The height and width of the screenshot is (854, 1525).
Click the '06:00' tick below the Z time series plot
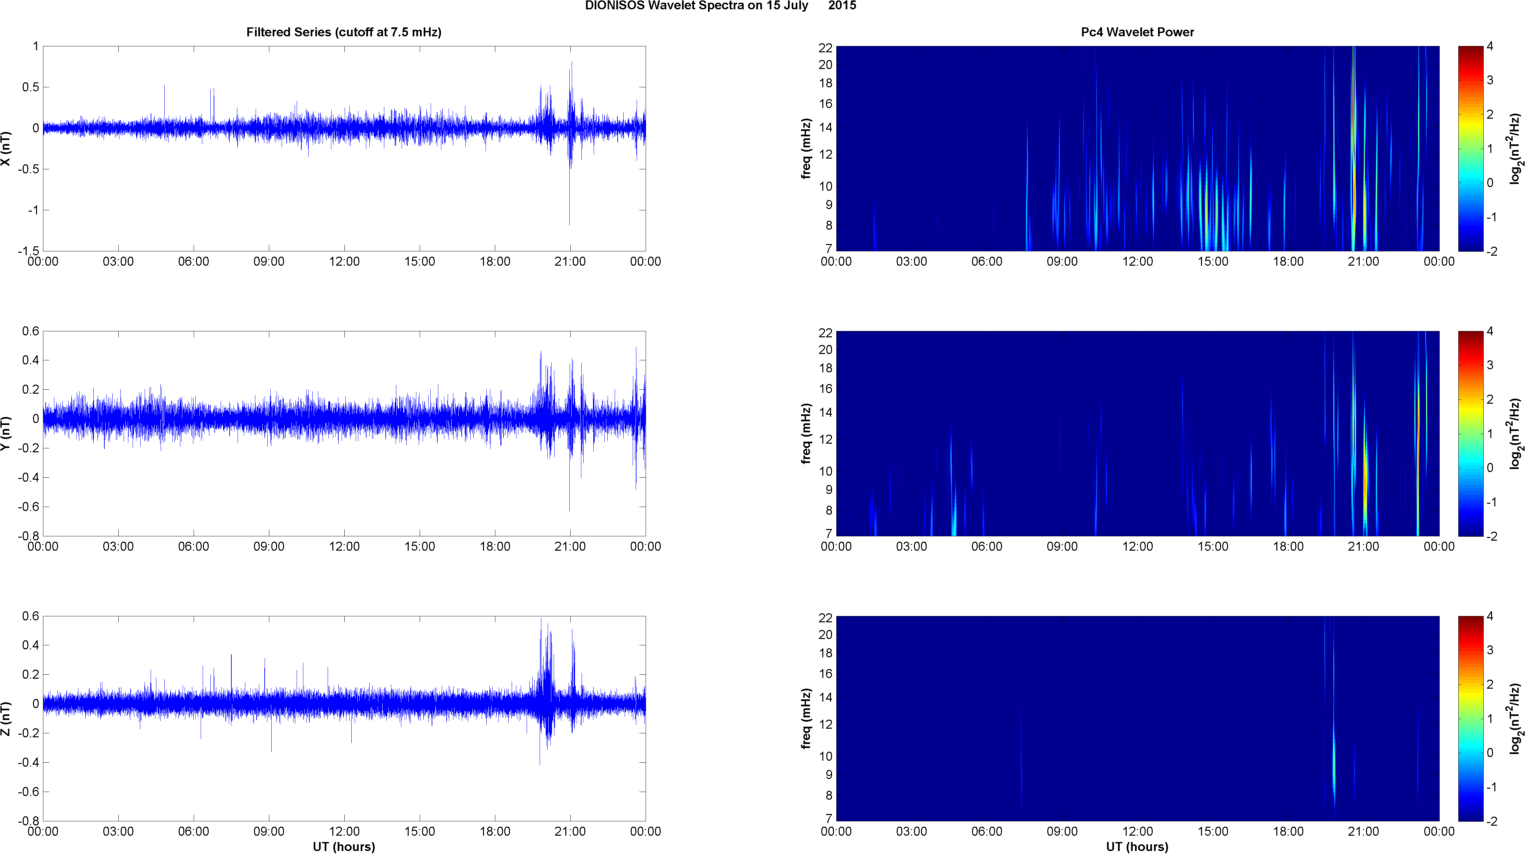point(194,832)
